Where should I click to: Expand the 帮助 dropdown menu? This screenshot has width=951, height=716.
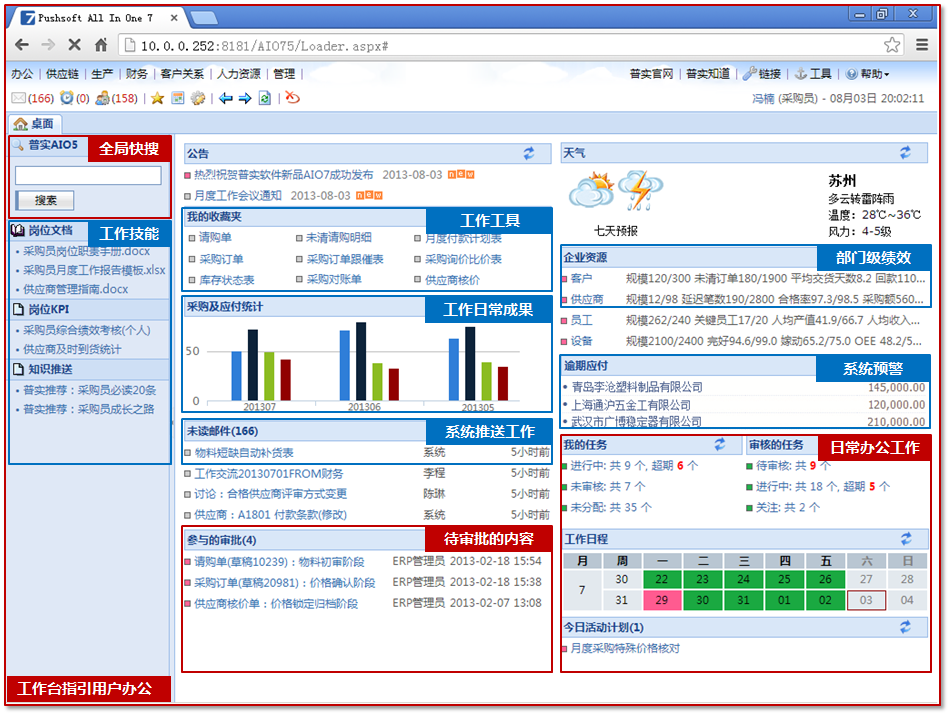(x=868, y=74)
